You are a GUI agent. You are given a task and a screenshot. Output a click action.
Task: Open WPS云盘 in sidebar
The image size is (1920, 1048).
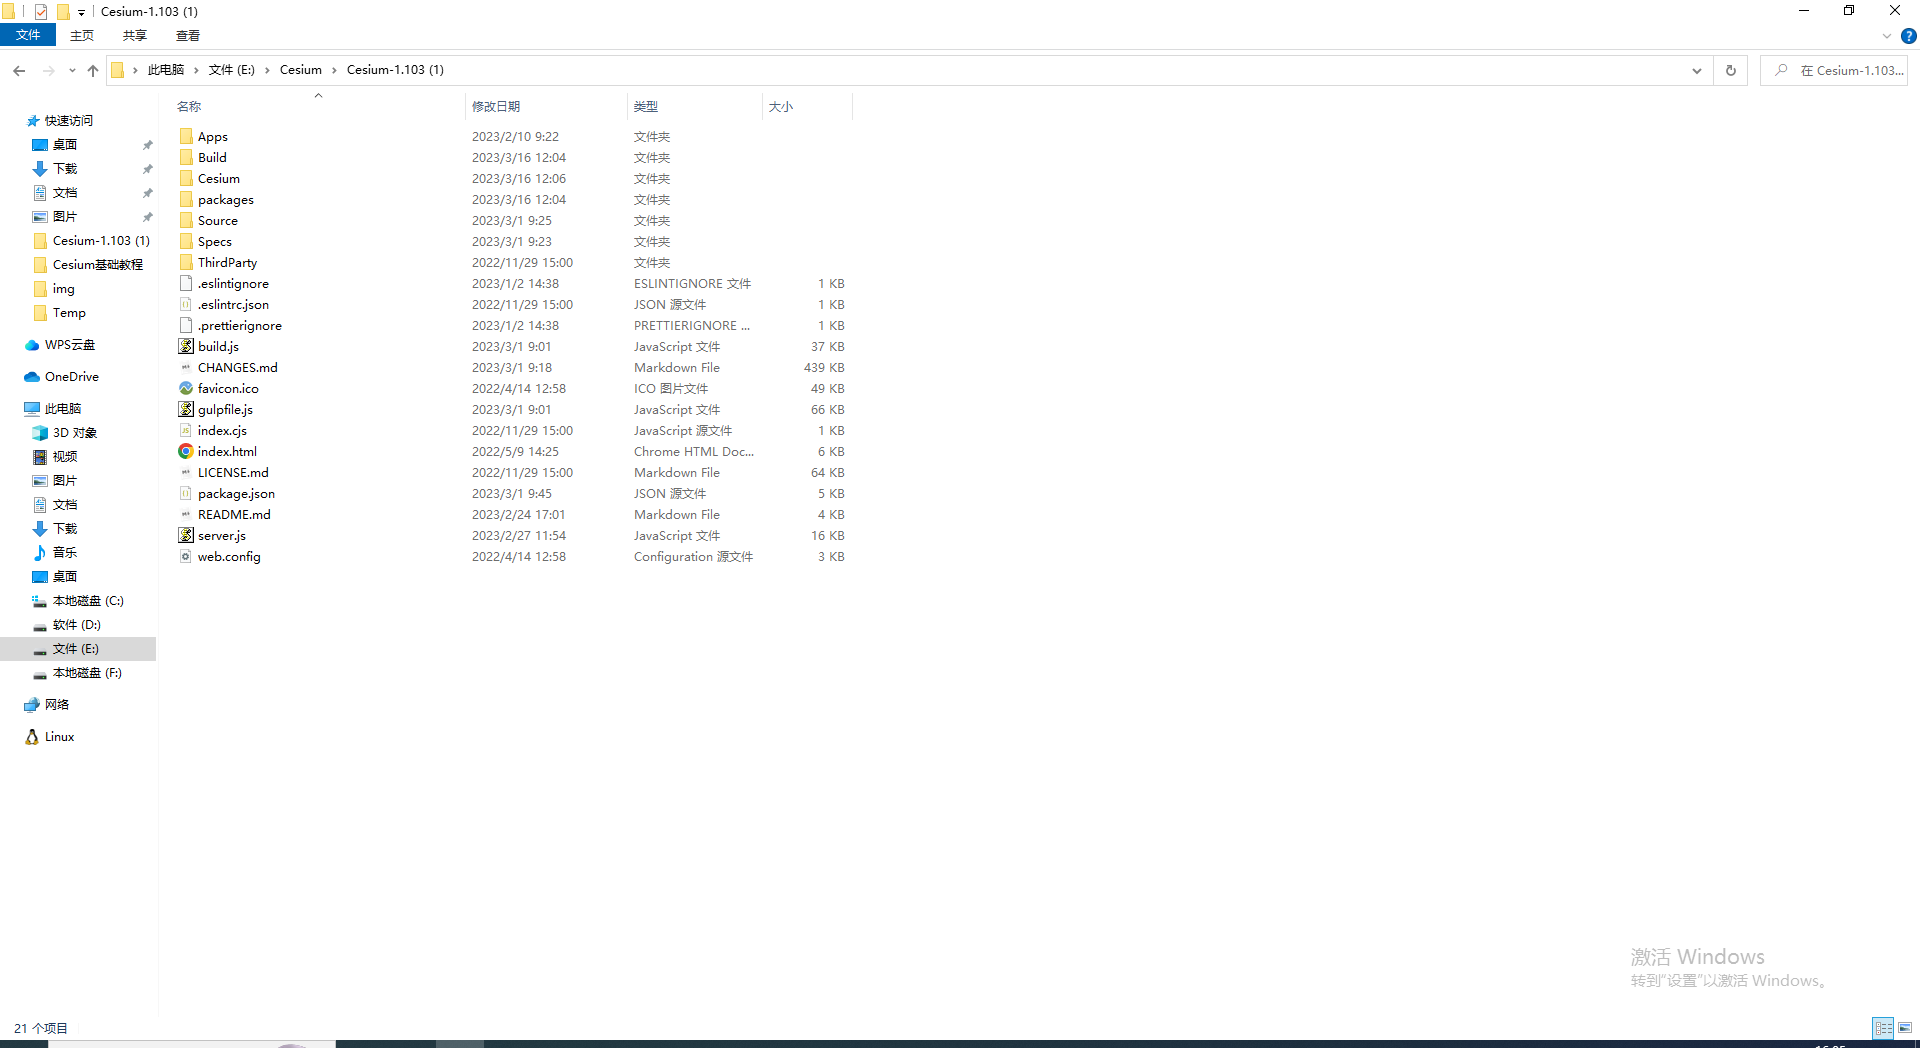point(69,345)
